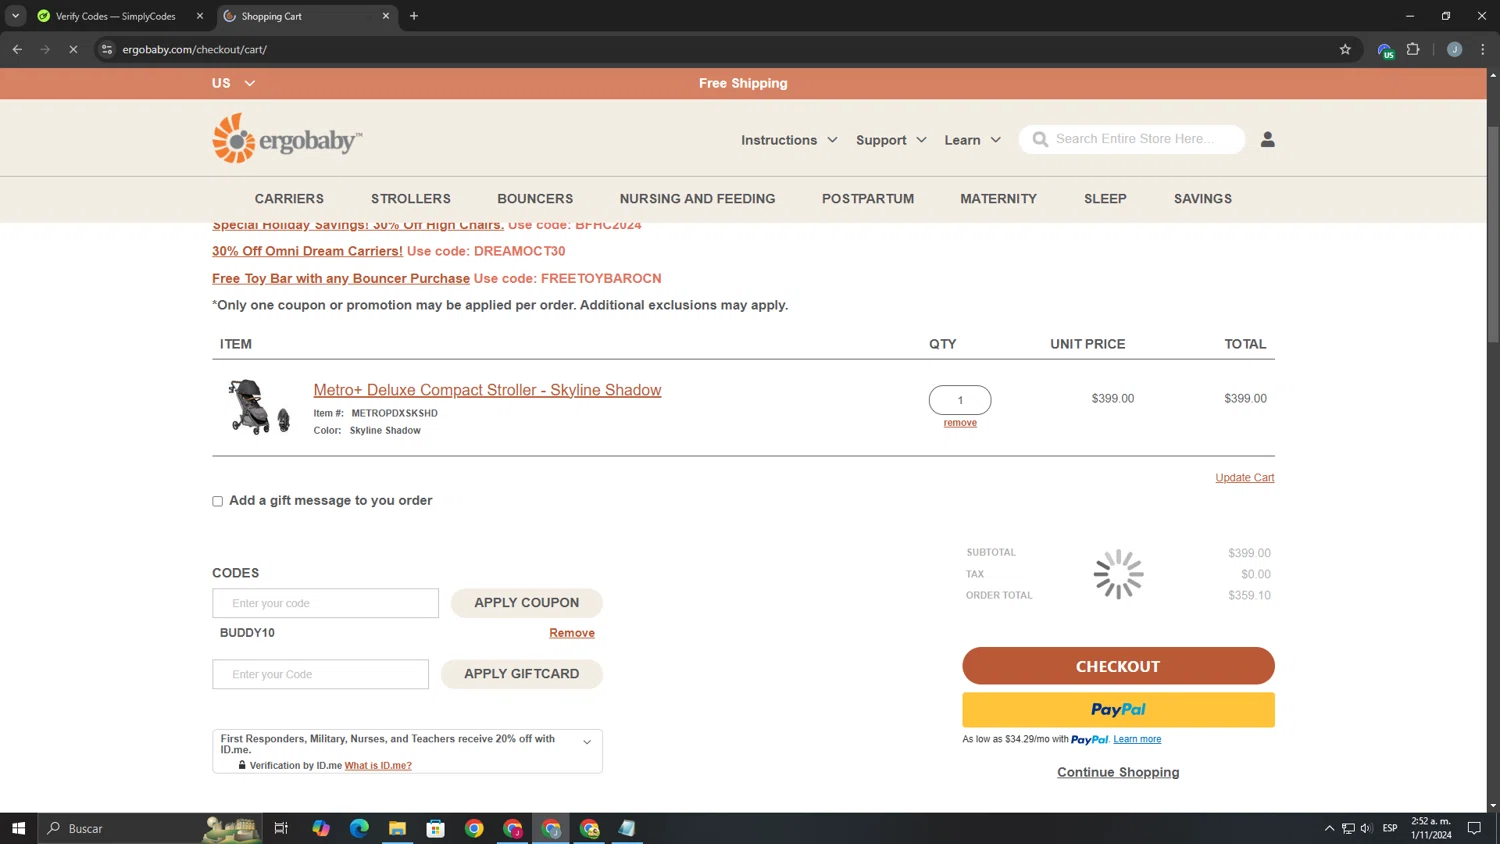Screen dimensions: 1500x844
Task: Open the tab search dropdown arrow
Action: (15, 16)
